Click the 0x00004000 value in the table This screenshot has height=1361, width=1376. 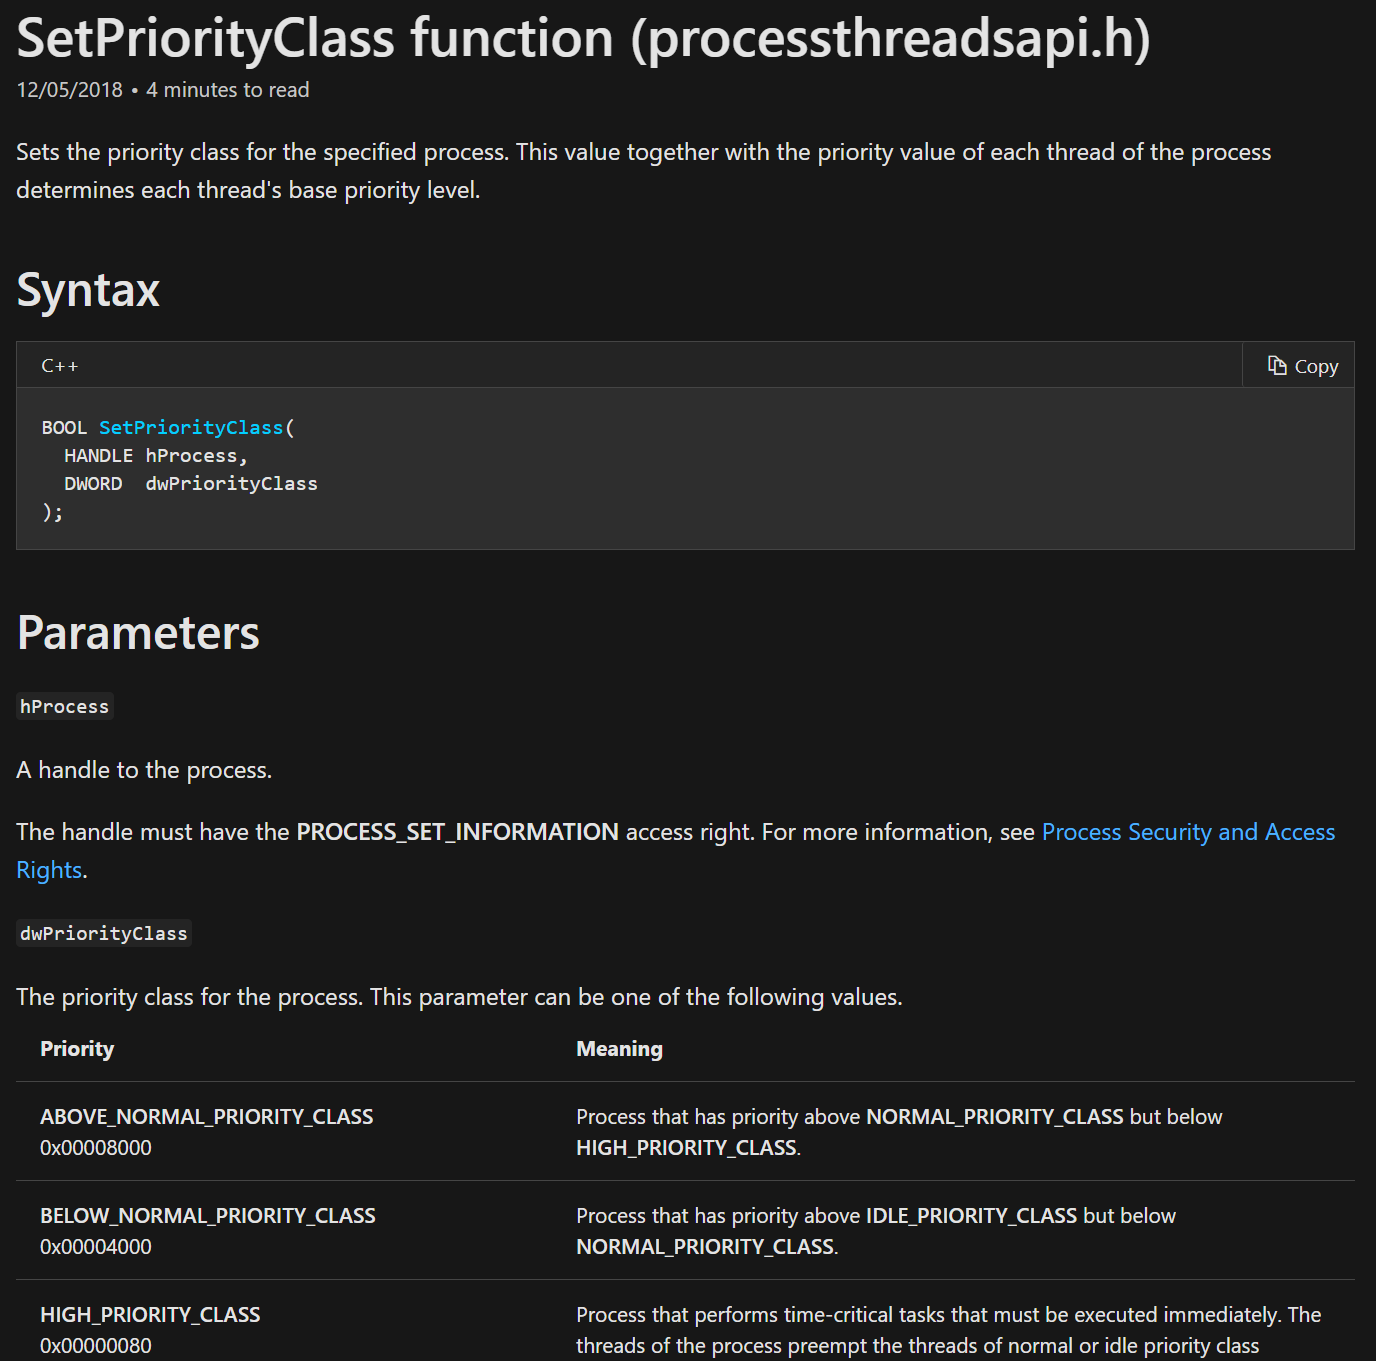[96, 1246]
